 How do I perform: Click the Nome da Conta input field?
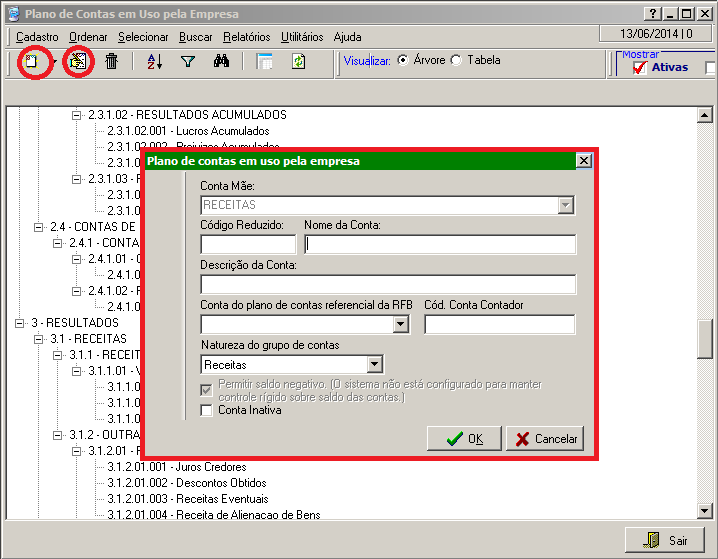click(x=440, y=245)
